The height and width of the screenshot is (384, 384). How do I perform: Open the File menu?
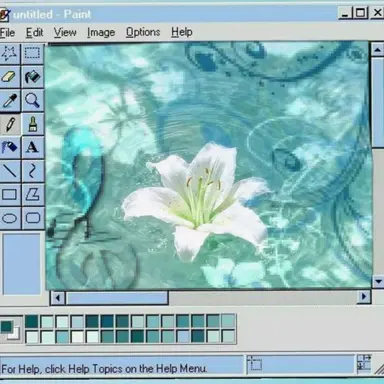7,33
